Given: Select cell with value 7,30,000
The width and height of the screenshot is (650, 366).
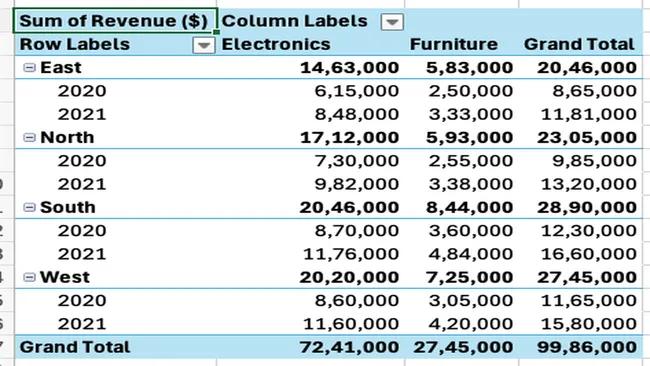Looking at the screenshot, I should tap(357, 160).
